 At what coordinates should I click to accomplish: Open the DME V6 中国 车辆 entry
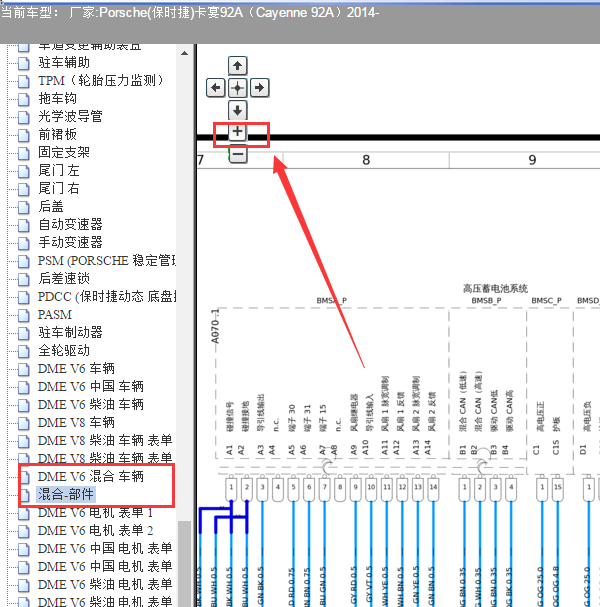click(x=91, y=387)
